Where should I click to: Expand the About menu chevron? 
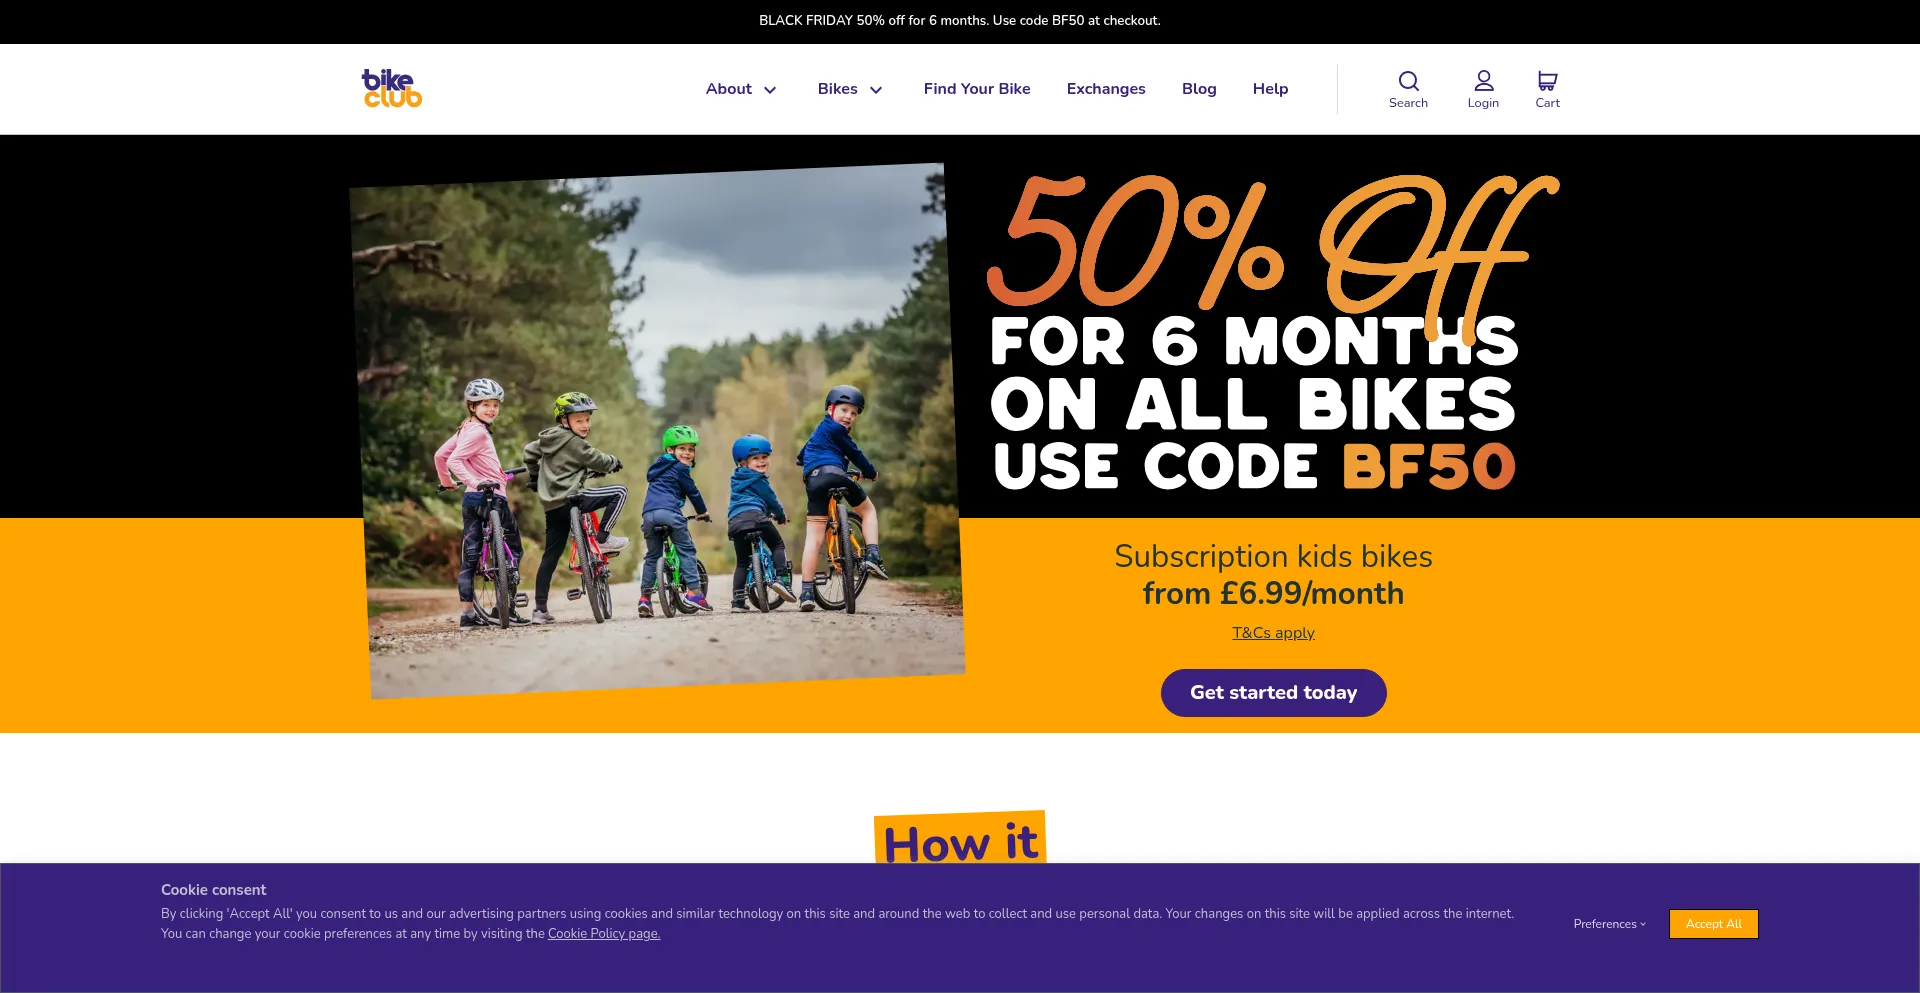[770, 90]
